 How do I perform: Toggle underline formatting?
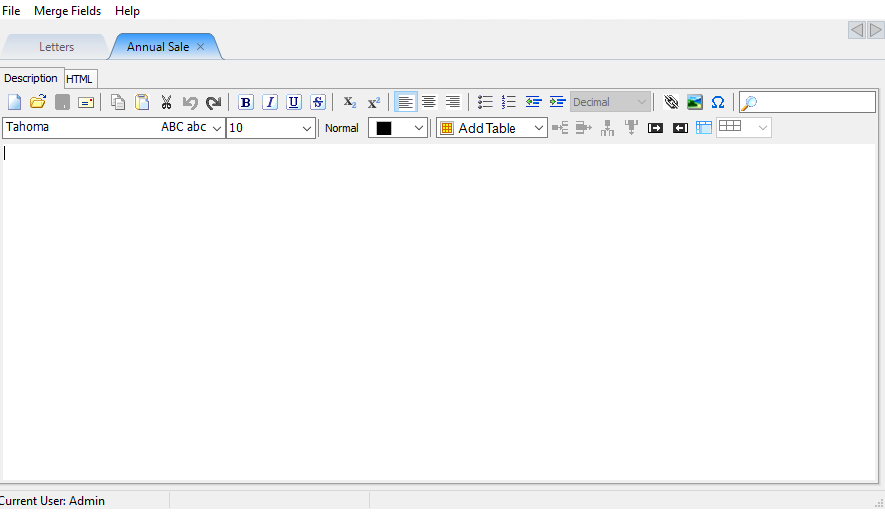tap(293, 102)
